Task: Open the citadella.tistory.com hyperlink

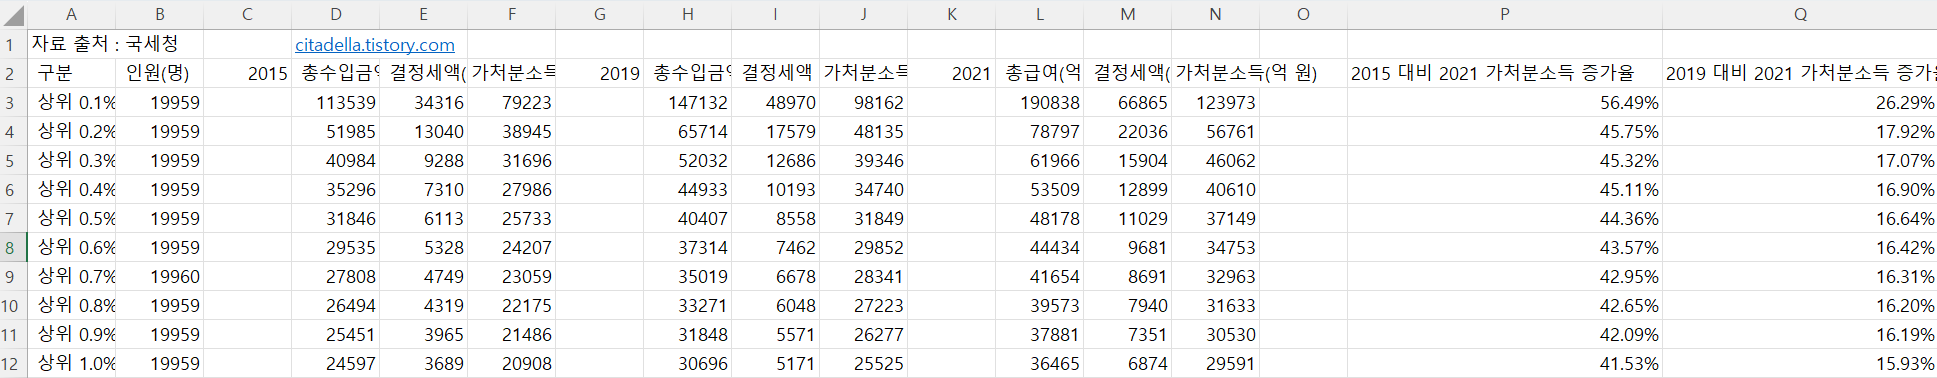Action: (375, 45)
